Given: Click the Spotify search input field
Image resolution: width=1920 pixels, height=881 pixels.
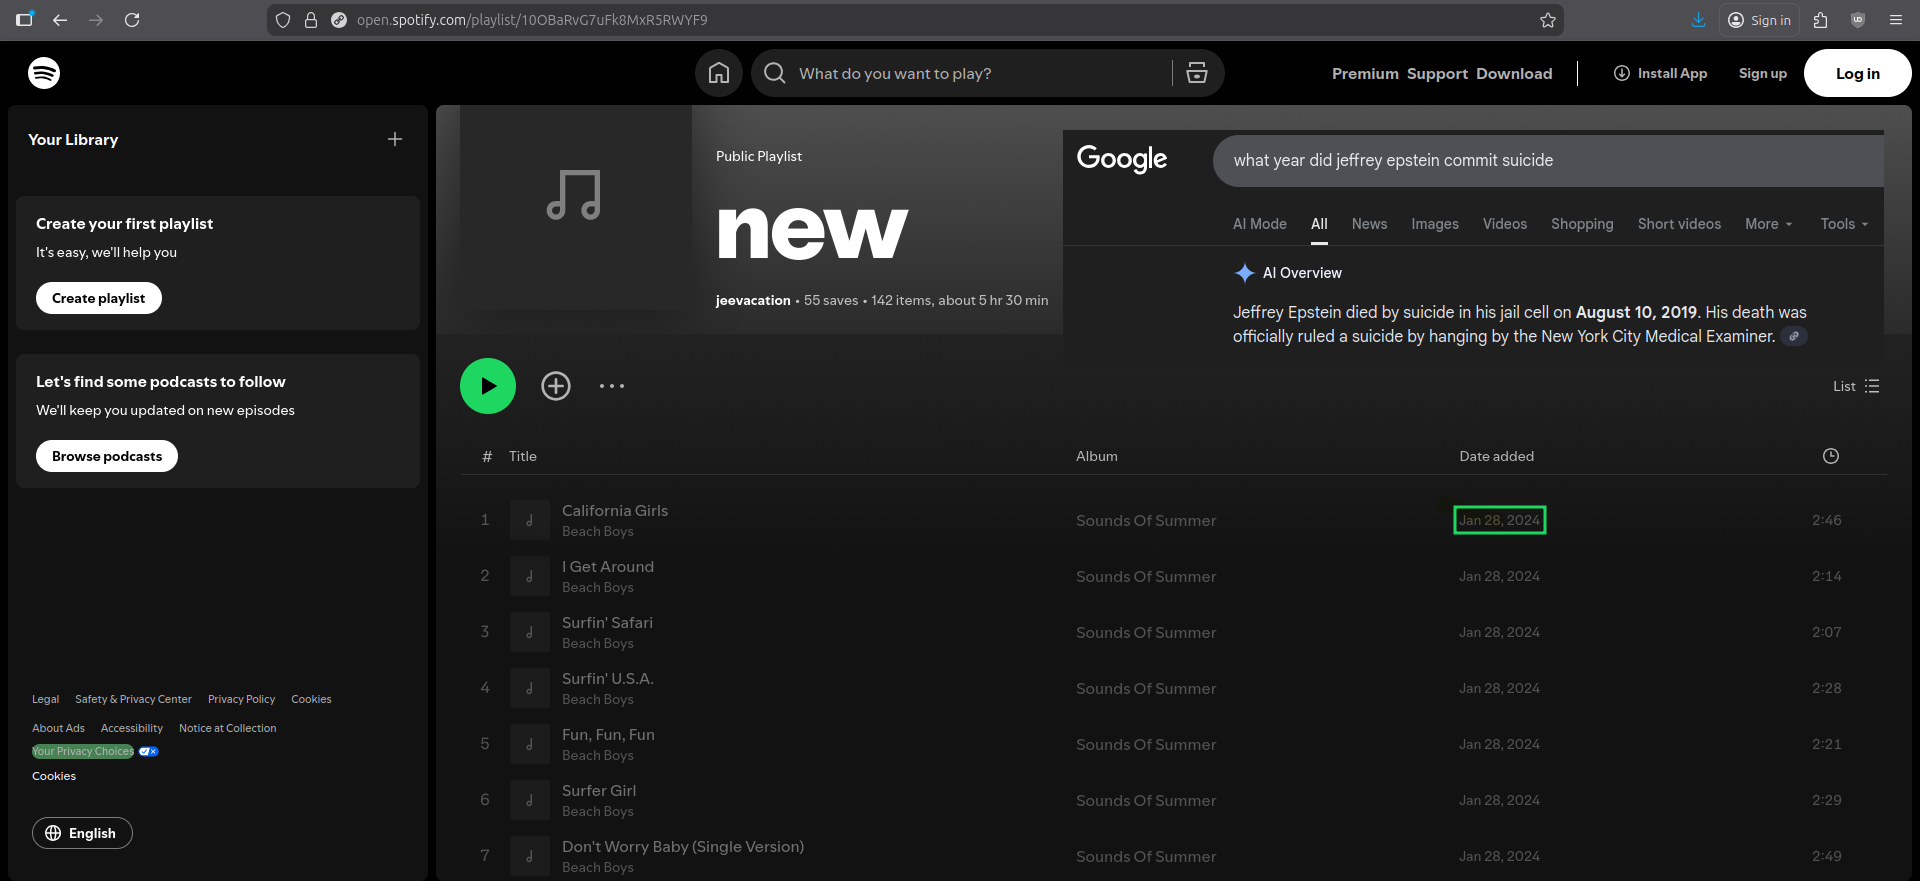Looking at the screenshot, I should click(x=978, y=73).
